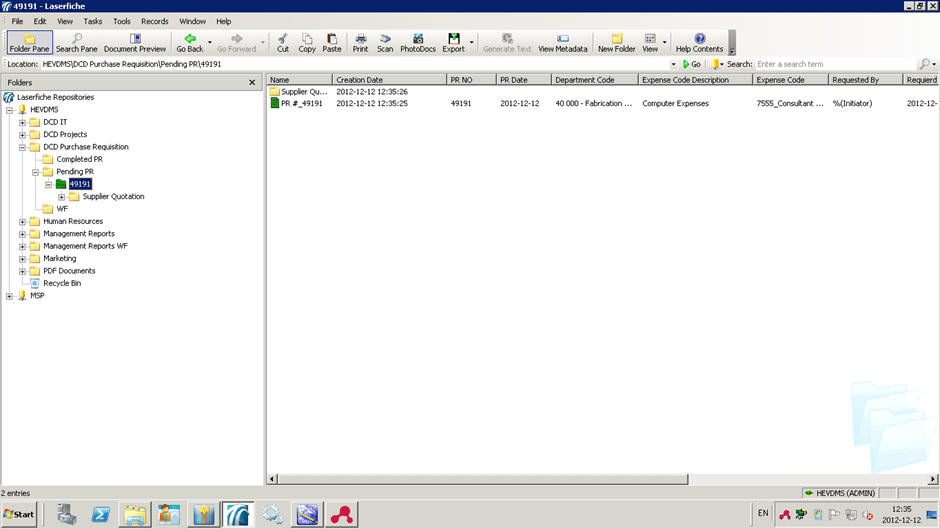Start a Scan from the toolbar
Image resolution: width=940 pixels, height=529 pixels.
(385, 43)
